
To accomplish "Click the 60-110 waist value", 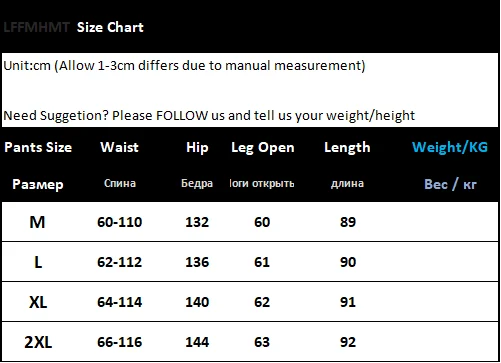I will click(x=120, y=222).
